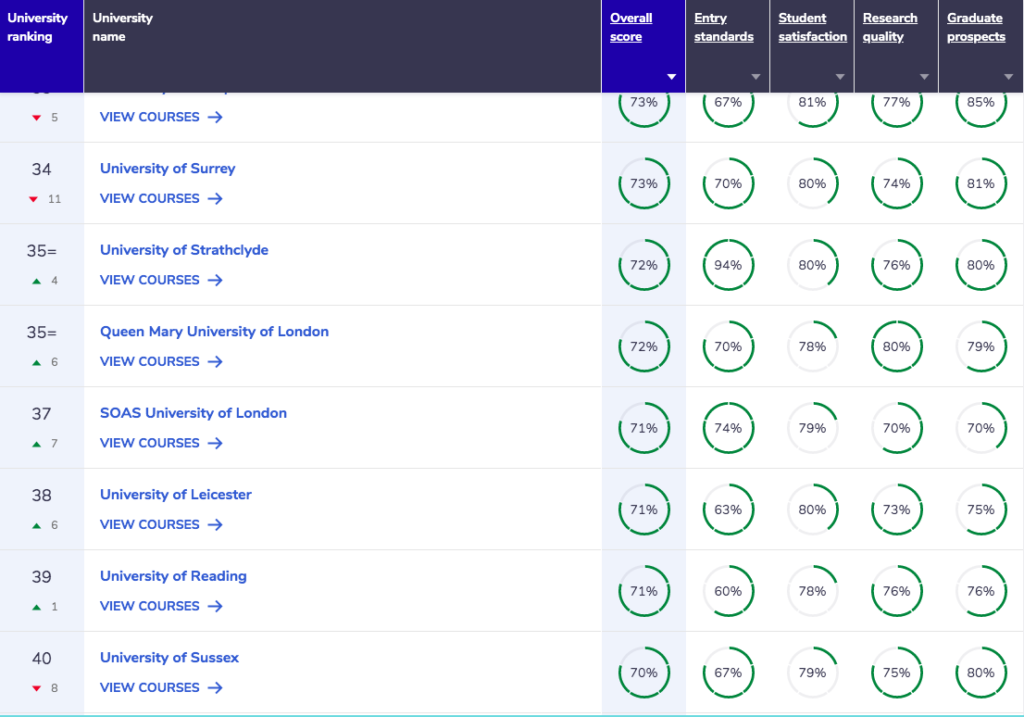Click the arrow icon beside University of Surrey's VIEW COURSES
The width and height of the screenshot is (1024, 717).
[x=215, y=199]
